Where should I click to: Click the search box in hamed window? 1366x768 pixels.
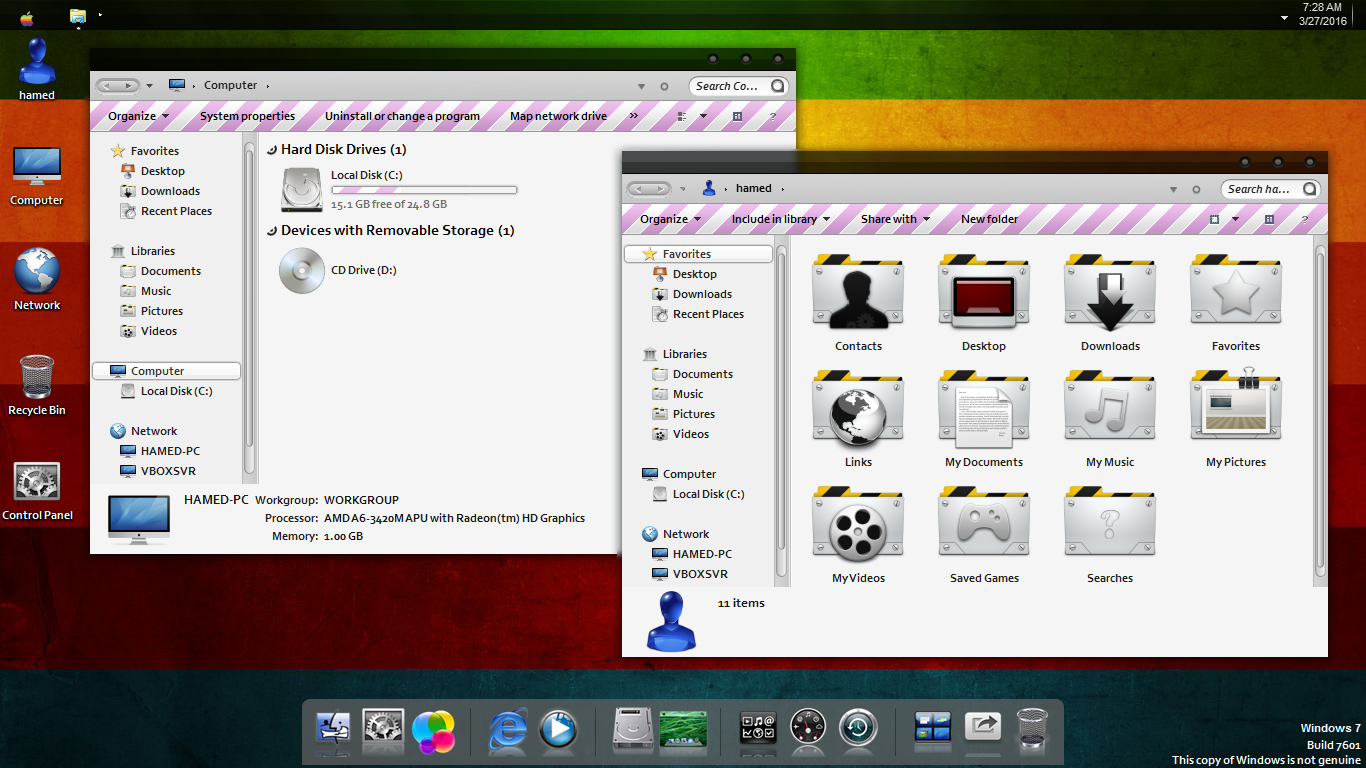pos(1261,189)
